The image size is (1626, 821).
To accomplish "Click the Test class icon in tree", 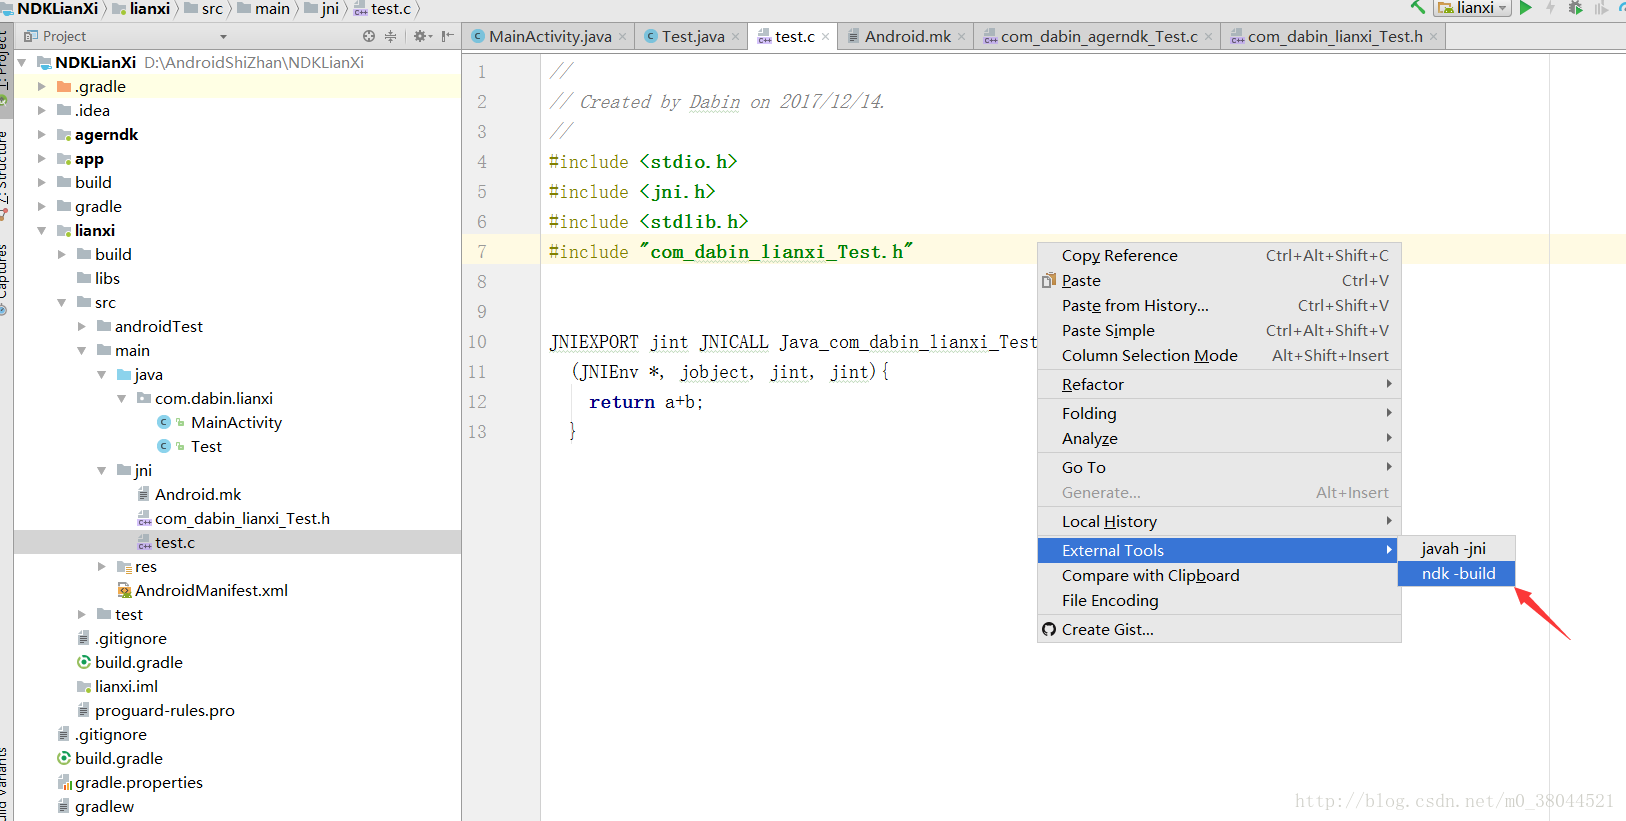I will coord(164,446).
